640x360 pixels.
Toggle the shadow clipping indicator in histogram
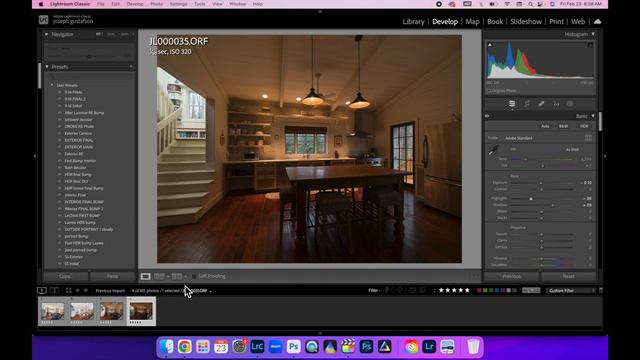[490, 44]
